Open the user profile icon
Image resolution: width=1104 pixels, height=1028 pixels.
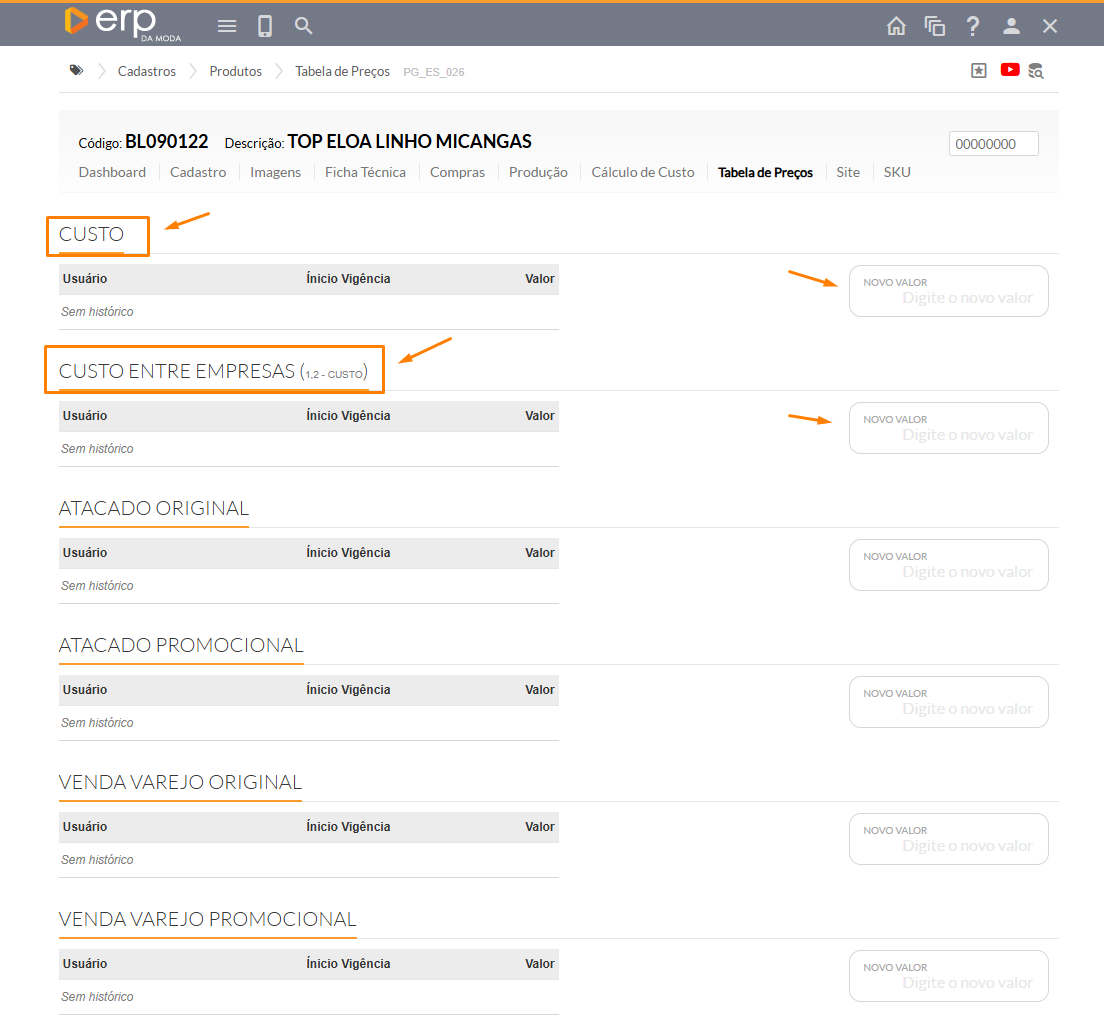1011,26
